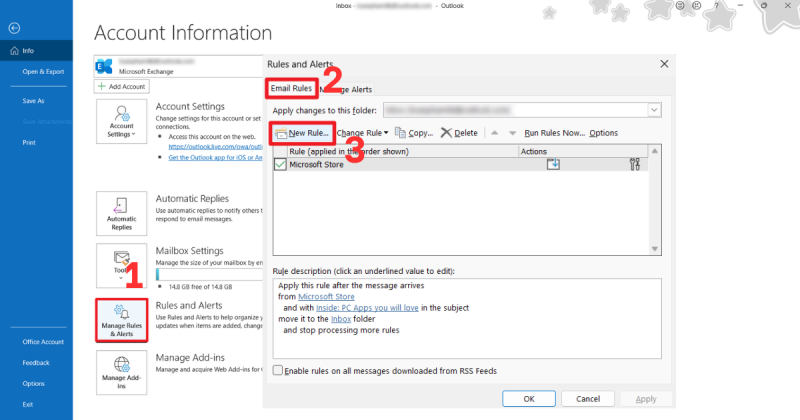Open the Change Rule dropdown
The width and height of the screenshot is (800, 420).
pos(362,132)
